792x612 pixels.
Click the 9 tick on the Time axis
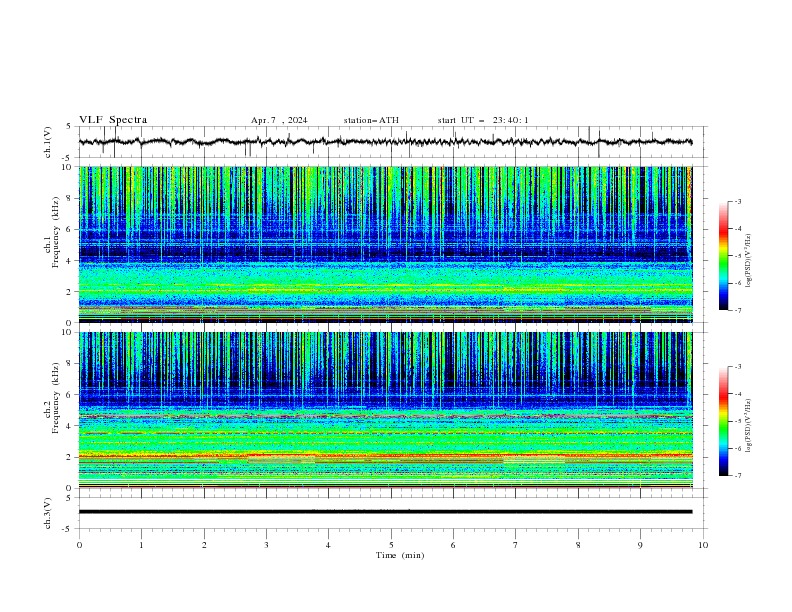(x=640, y=545)
